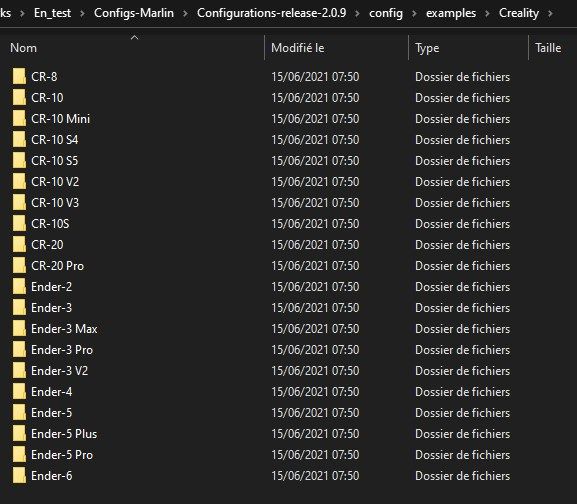This screenshot has width=577, height=504.
Task: Select the Ender-6 folder icon
Action: click(19, 475)
